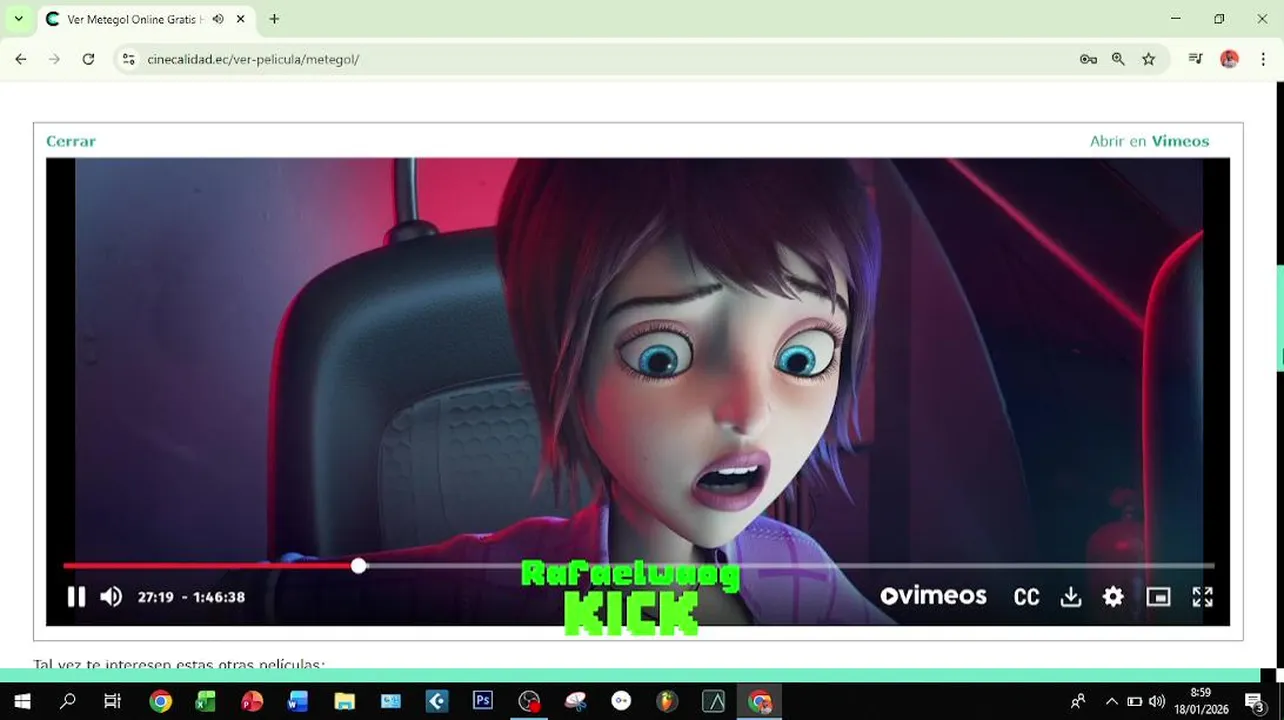Switch to active Chrome window on taskbar
Viewport: 1284px width, 720px height.
point(760,702)
